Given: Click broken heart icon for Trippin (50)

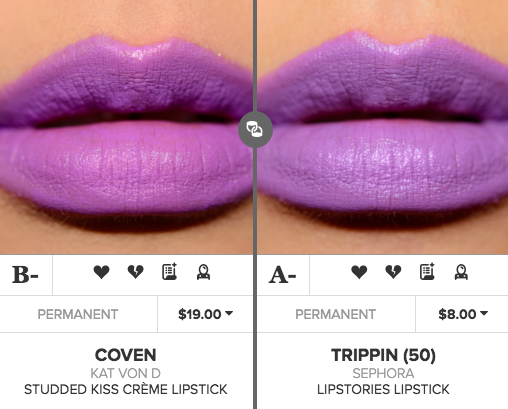Looking at the screenshot, I should tap(393, 272).
